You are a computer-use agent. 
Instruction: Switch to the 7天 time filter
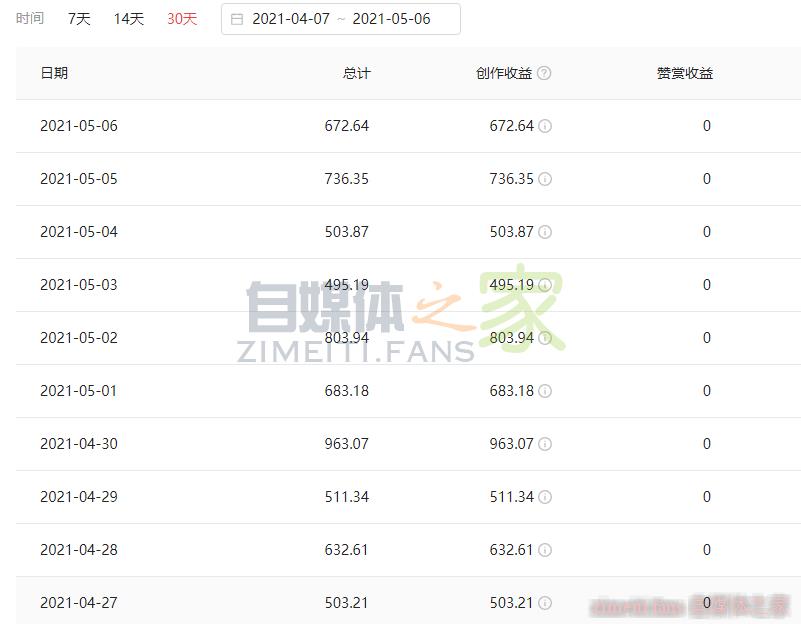[79, 18]
